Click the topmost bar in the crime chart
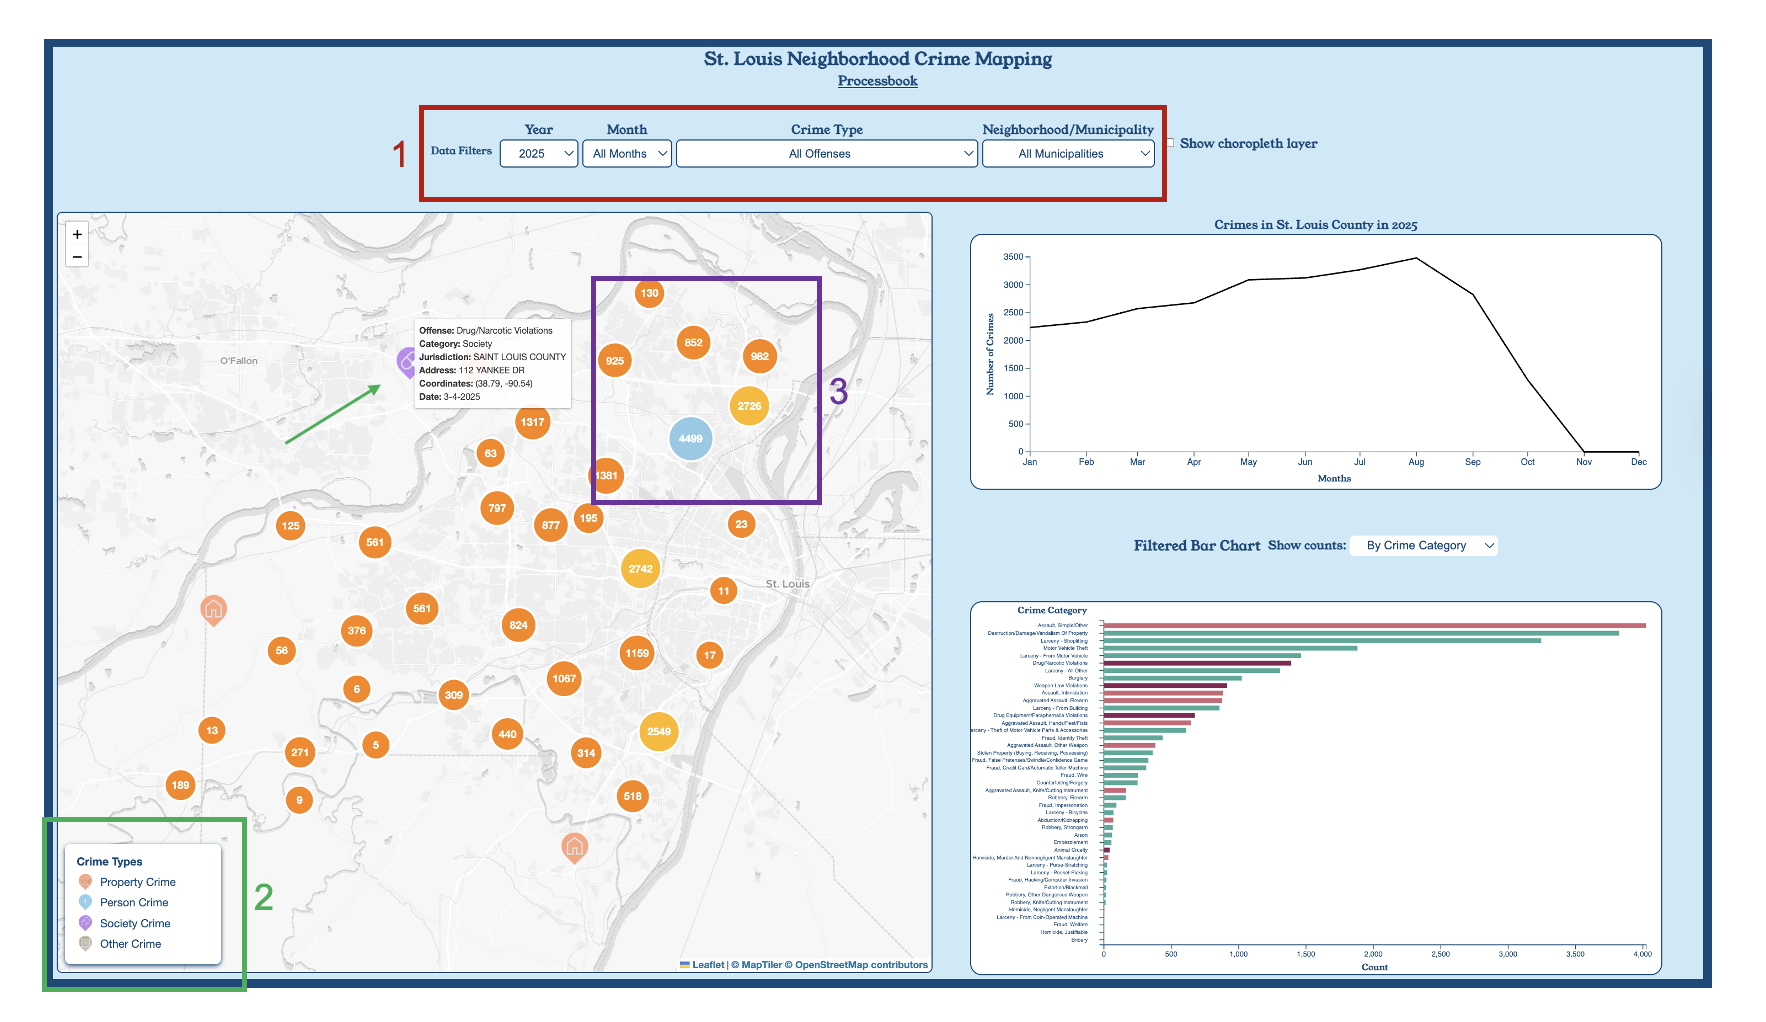 (1373, 625)
